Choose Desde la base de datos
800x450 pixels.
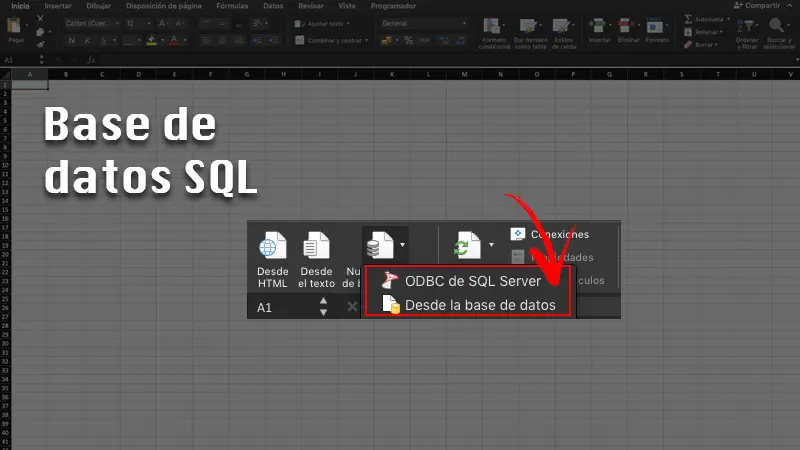click(x=469, y=305)
